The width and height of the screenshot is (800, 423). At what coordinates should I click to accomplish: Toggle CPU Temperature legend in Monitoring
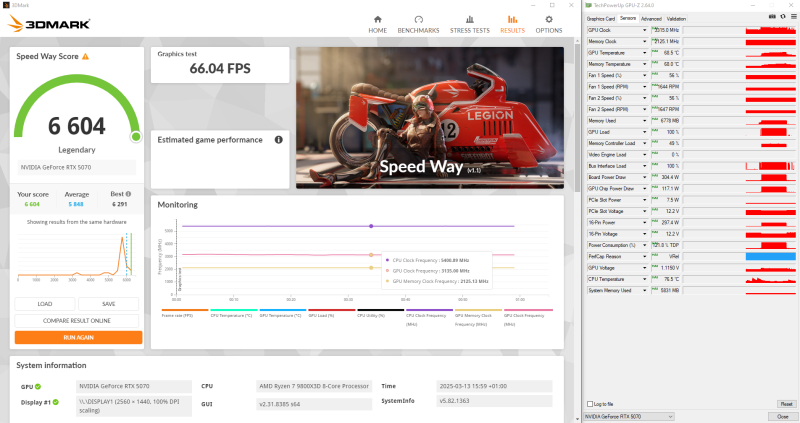click(234, 313)
